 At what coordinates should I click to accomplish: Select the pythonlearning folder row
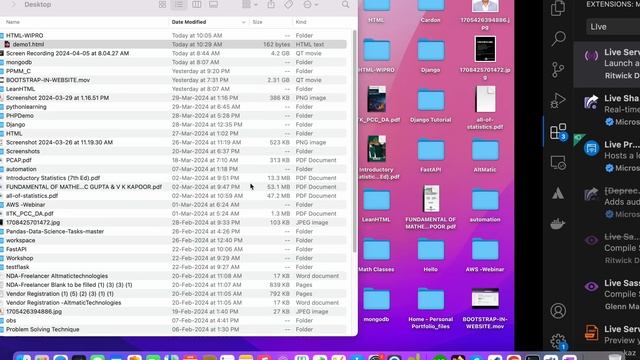[x=173, y=107]
